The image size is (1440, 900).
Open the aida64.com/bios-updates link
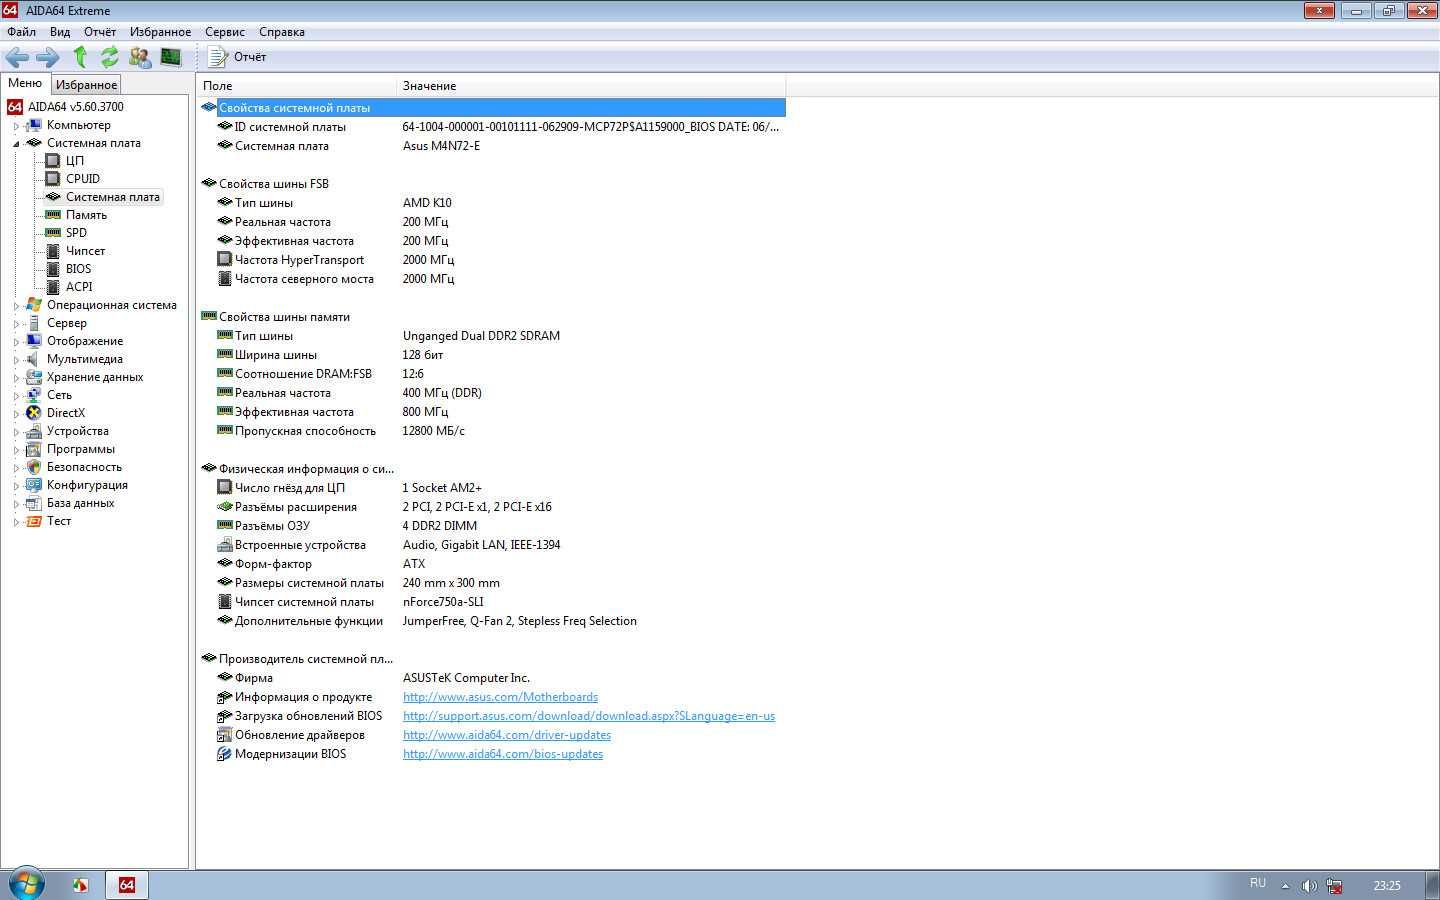point(503,754)
